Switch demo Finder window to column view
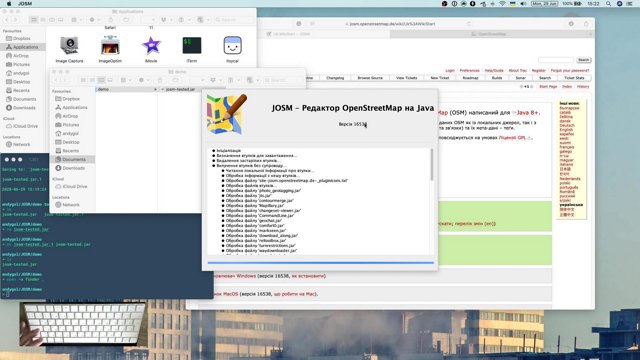This screenshot has width=640, height=360. pos(101,80)
